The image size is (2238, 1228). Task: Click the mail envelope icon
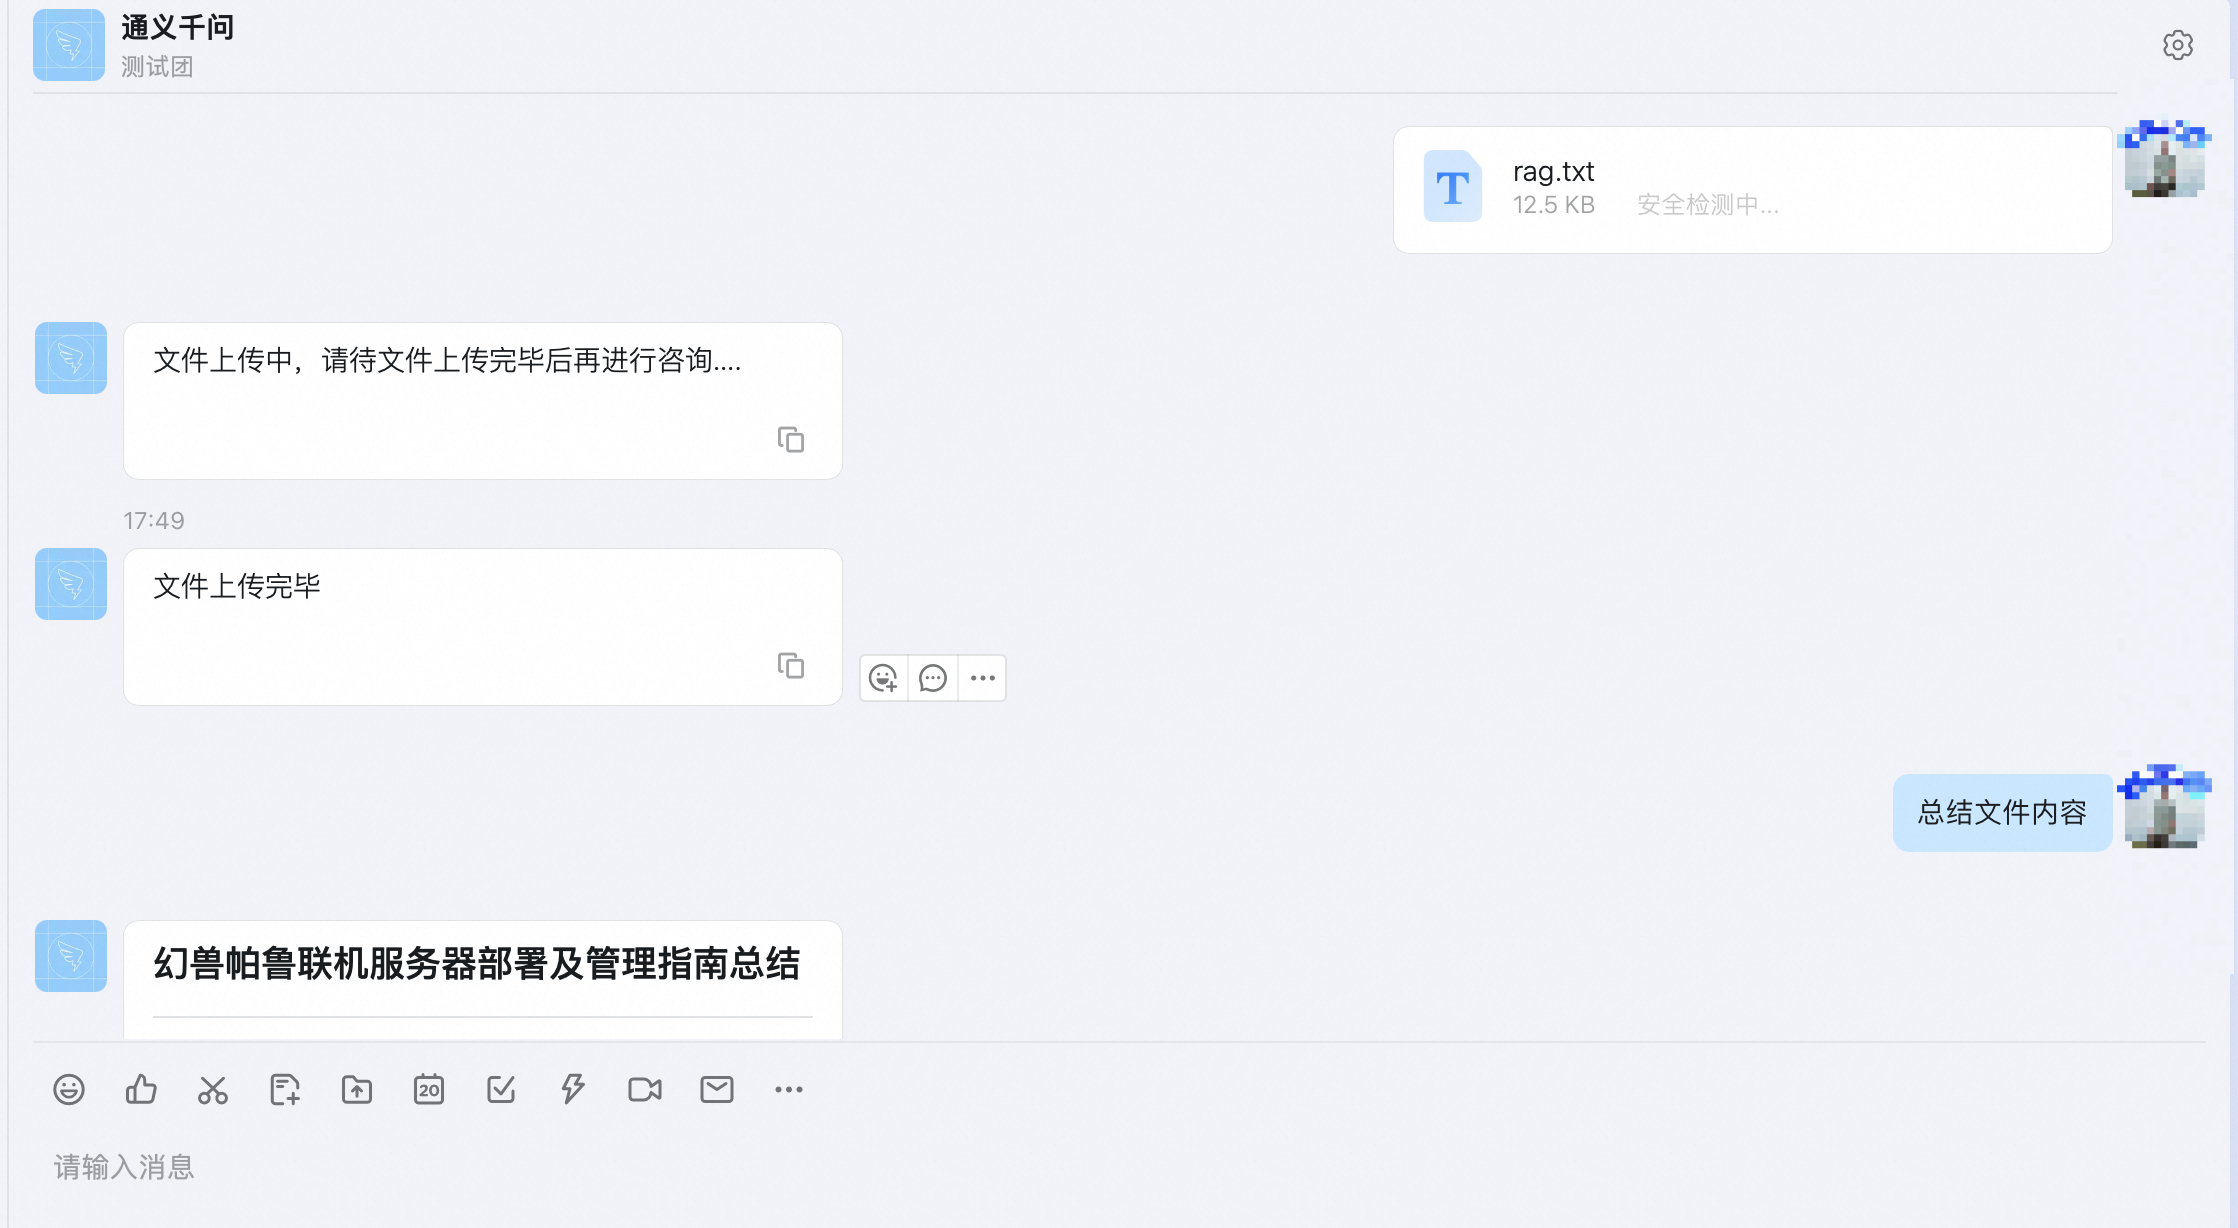click(717, 1089)
